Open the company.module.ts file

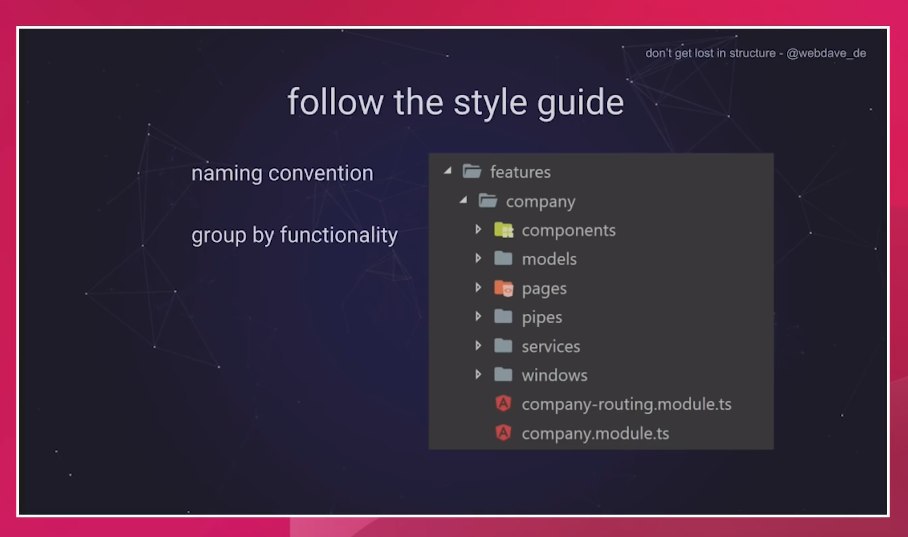click(x=595, y=434)
